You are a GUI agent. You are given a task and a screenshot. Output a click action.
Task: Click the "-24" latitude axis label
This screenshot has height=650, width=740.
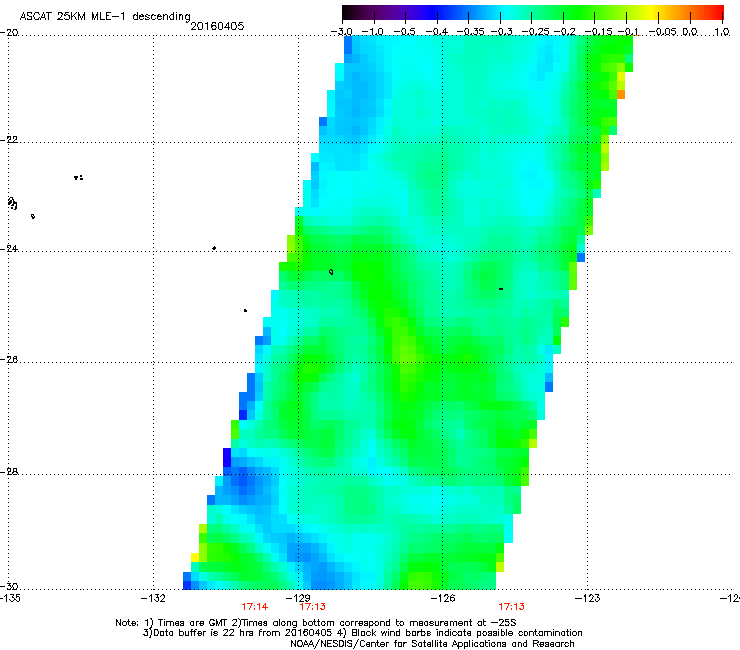[9, 248]
